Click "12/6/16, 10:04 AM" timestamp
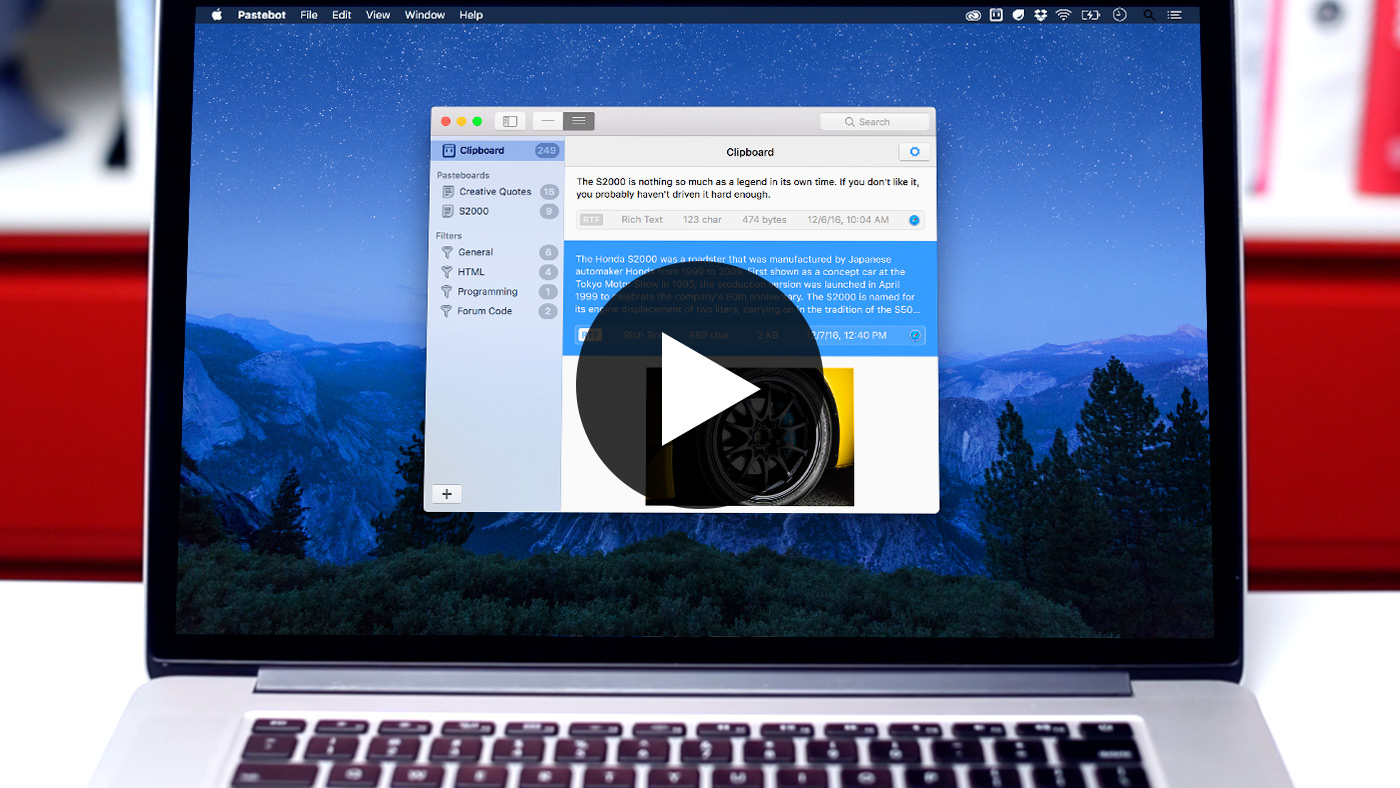This screenshot has width=1400, height=788. [848, 220]
